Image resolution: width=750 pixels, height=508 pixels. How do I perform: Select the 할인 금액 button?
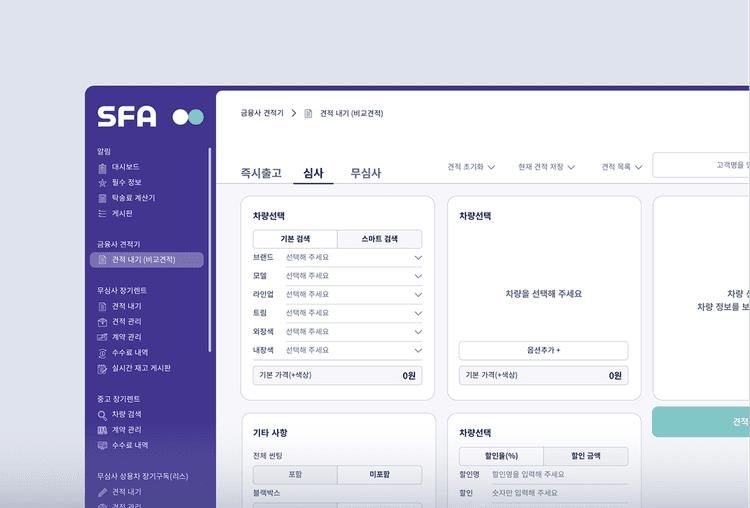[585, 456]
